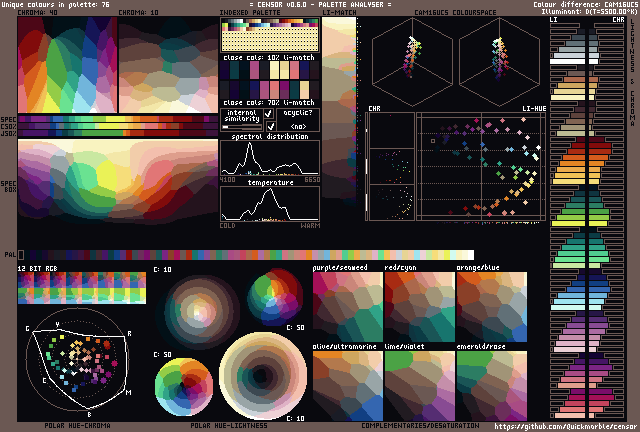The height and width of the screenshot is (432, 640).
Task: Click the '6650' value under the spectral graph
Action: [312, 180]
